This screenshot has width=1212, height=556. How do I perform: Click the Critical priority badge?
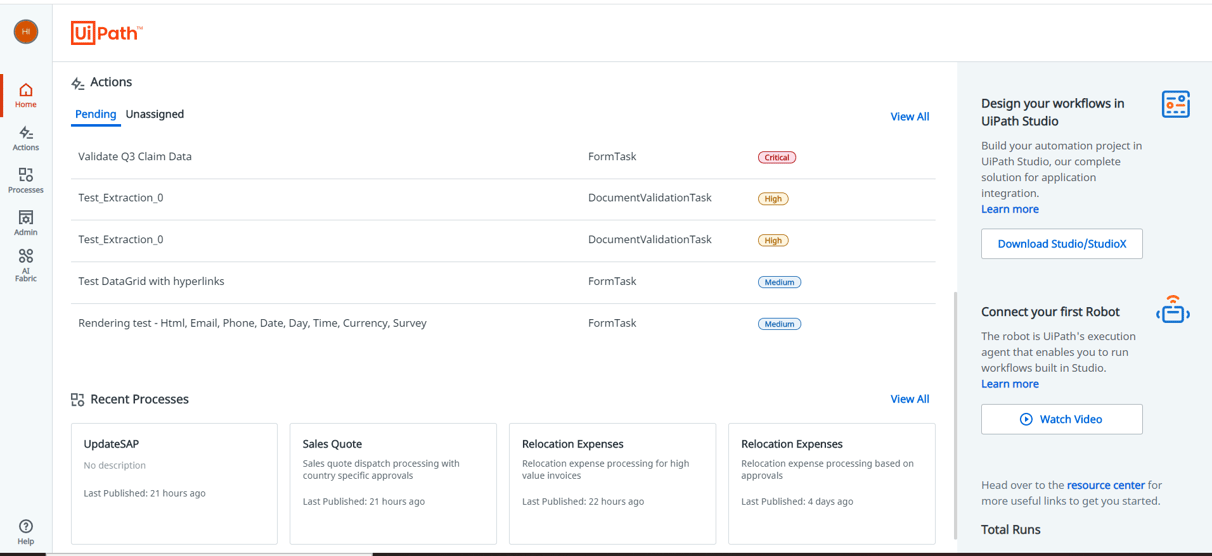point(777,158)
